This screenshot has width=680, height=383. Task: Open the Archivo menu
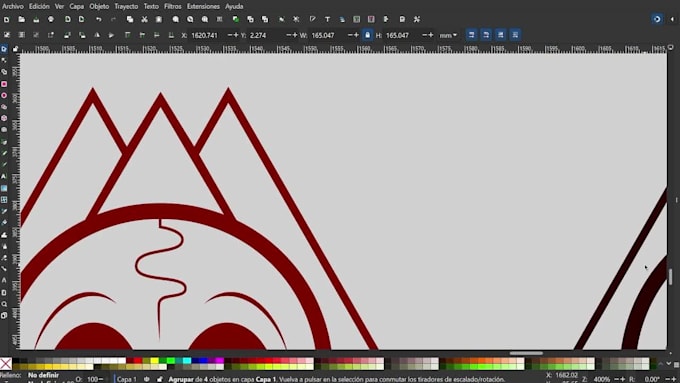13,7
